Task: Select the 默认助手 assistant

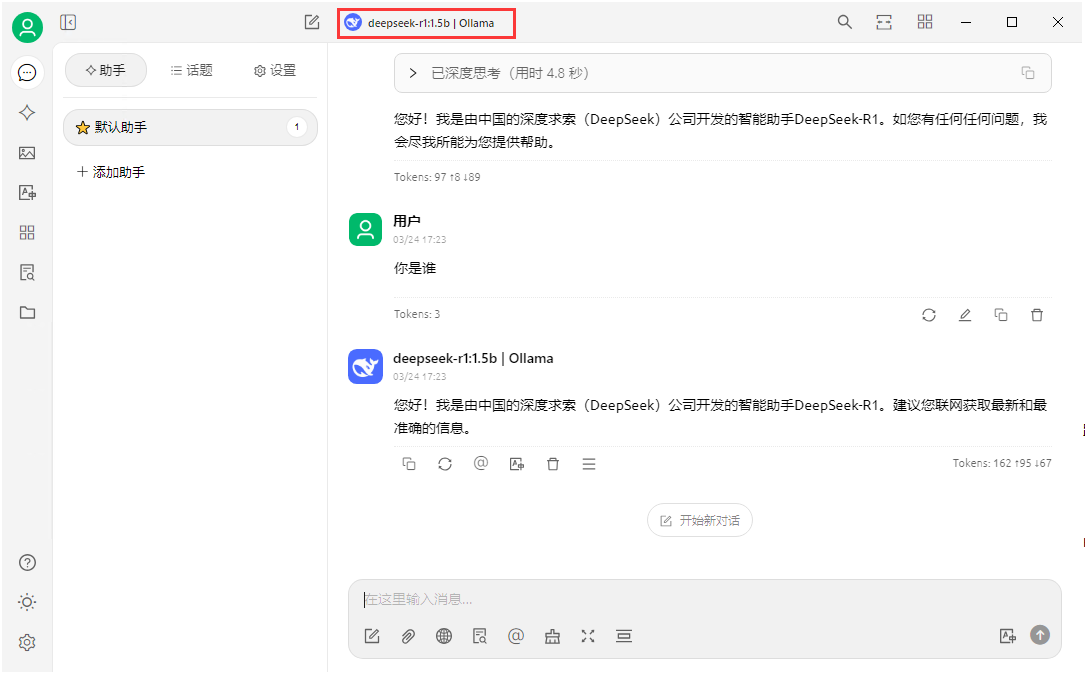Action: click(190, 127)
